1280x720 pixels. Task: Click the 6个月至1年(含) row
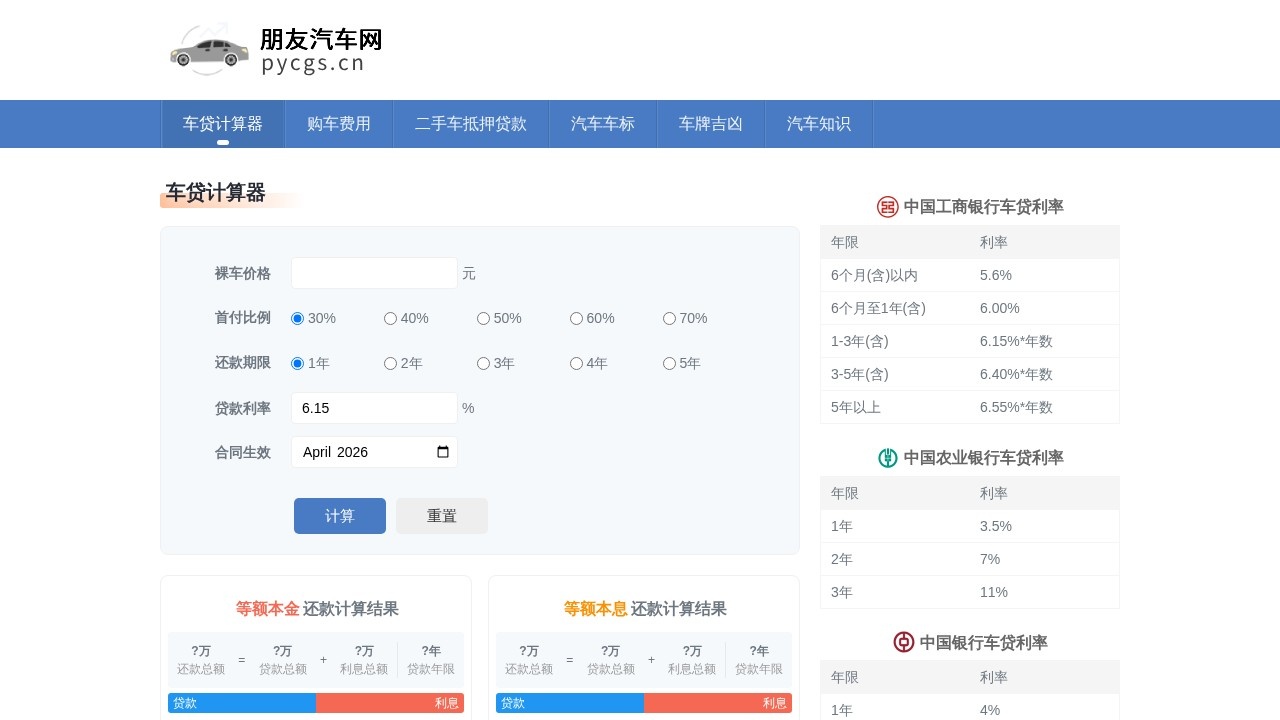[970, 308]
